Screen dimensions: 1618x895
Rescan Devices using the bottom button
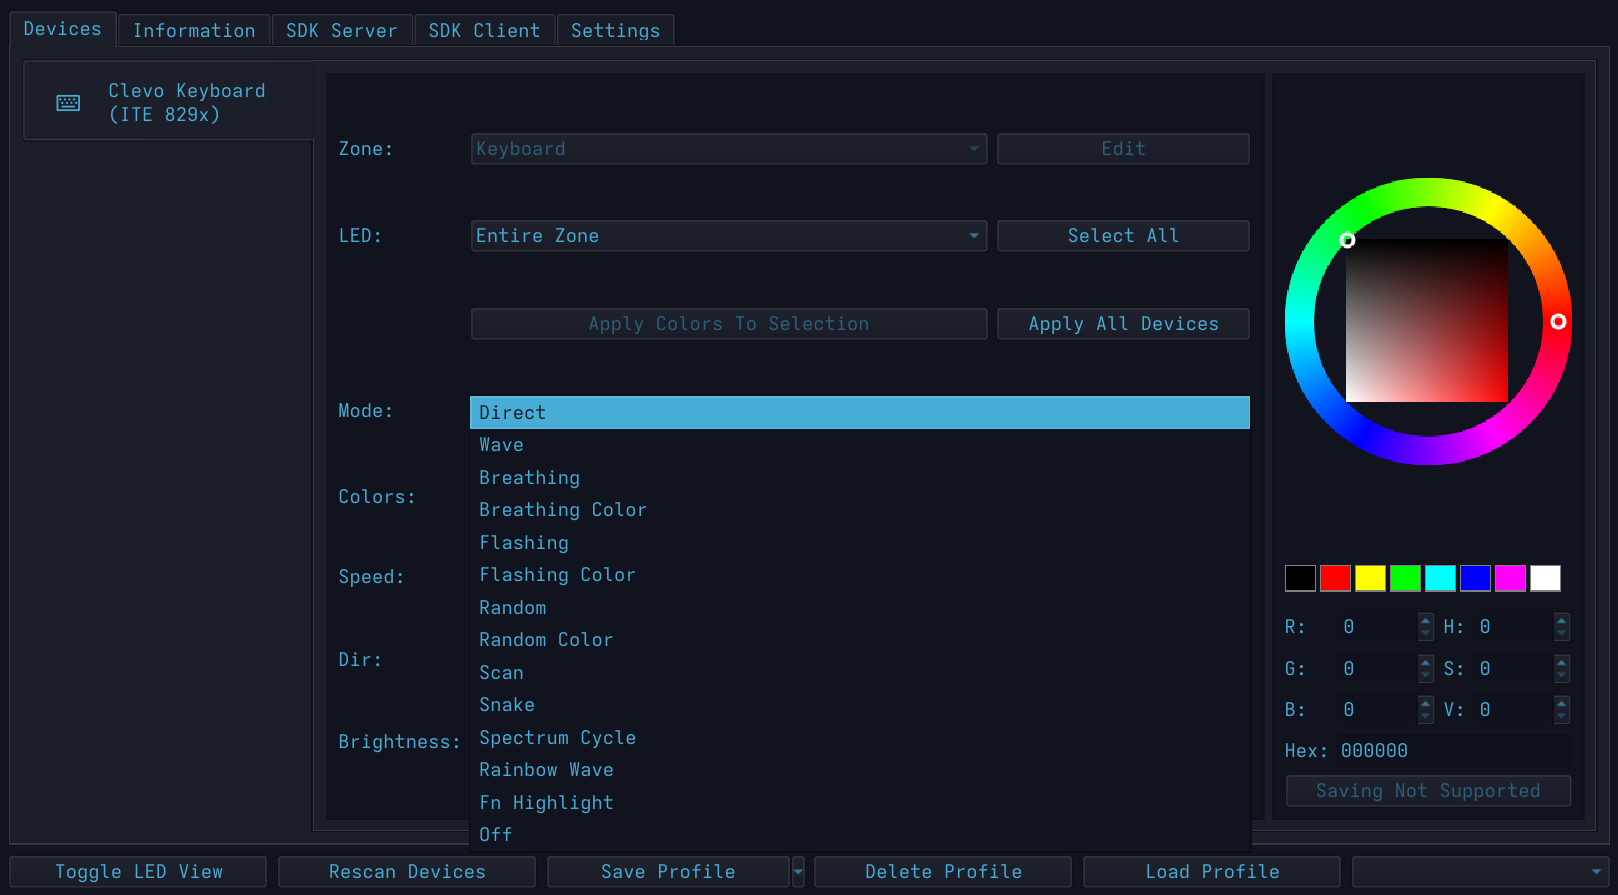(407, 872)
